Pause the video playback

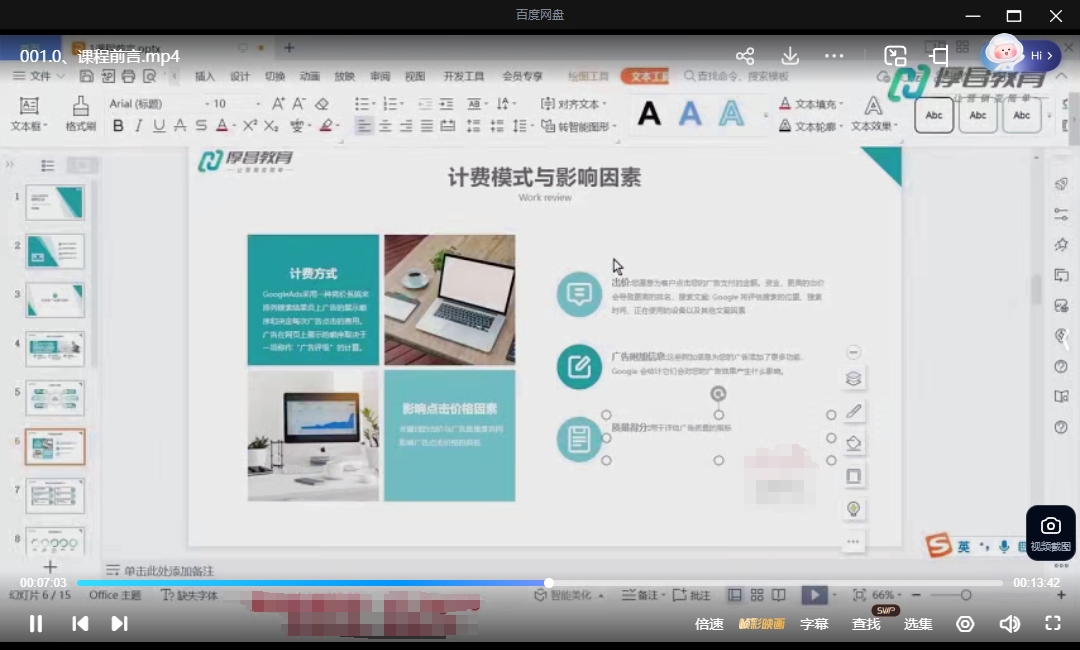click(36, 624)
